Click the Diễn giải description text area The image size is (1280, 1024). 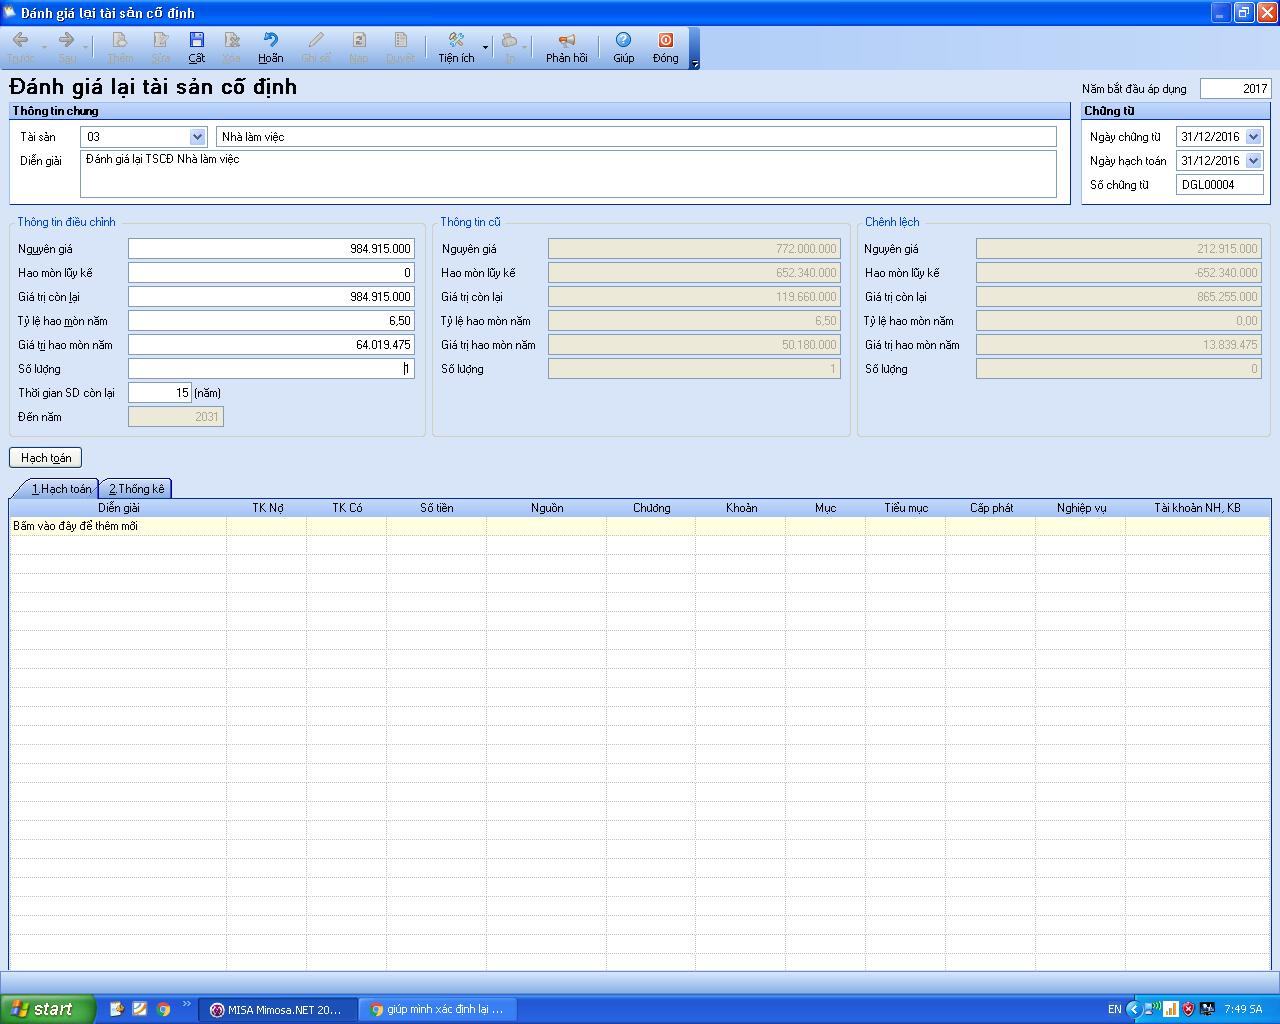point(568,174)
